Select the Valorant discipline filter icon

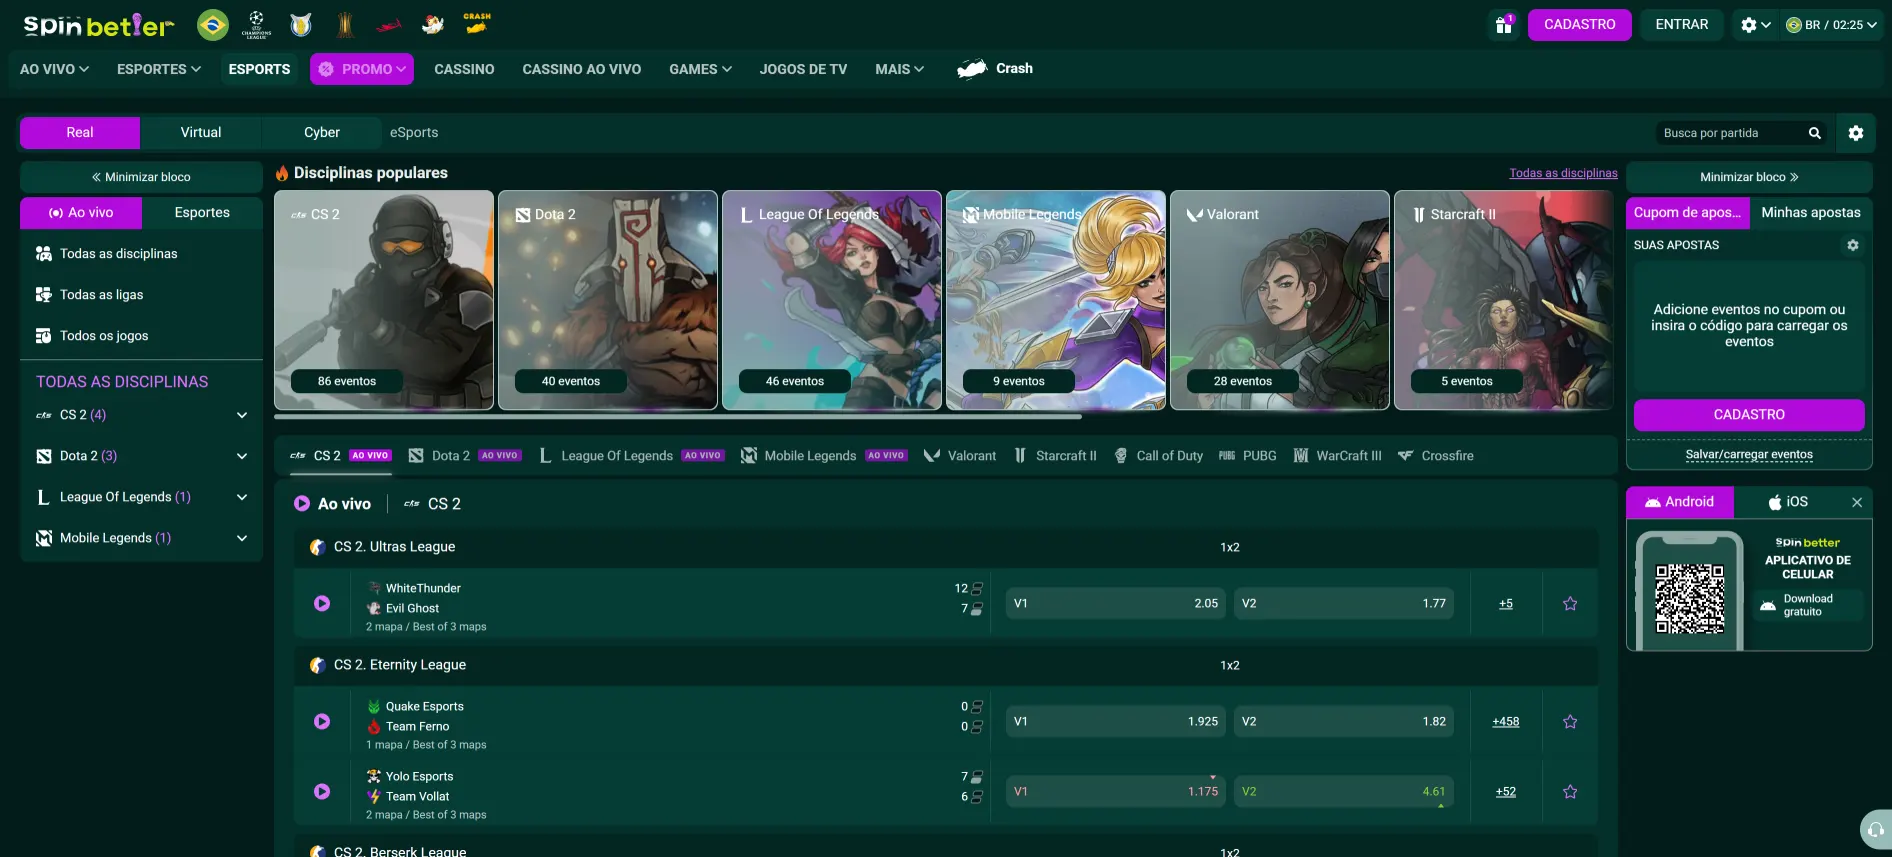pos(931,456)
